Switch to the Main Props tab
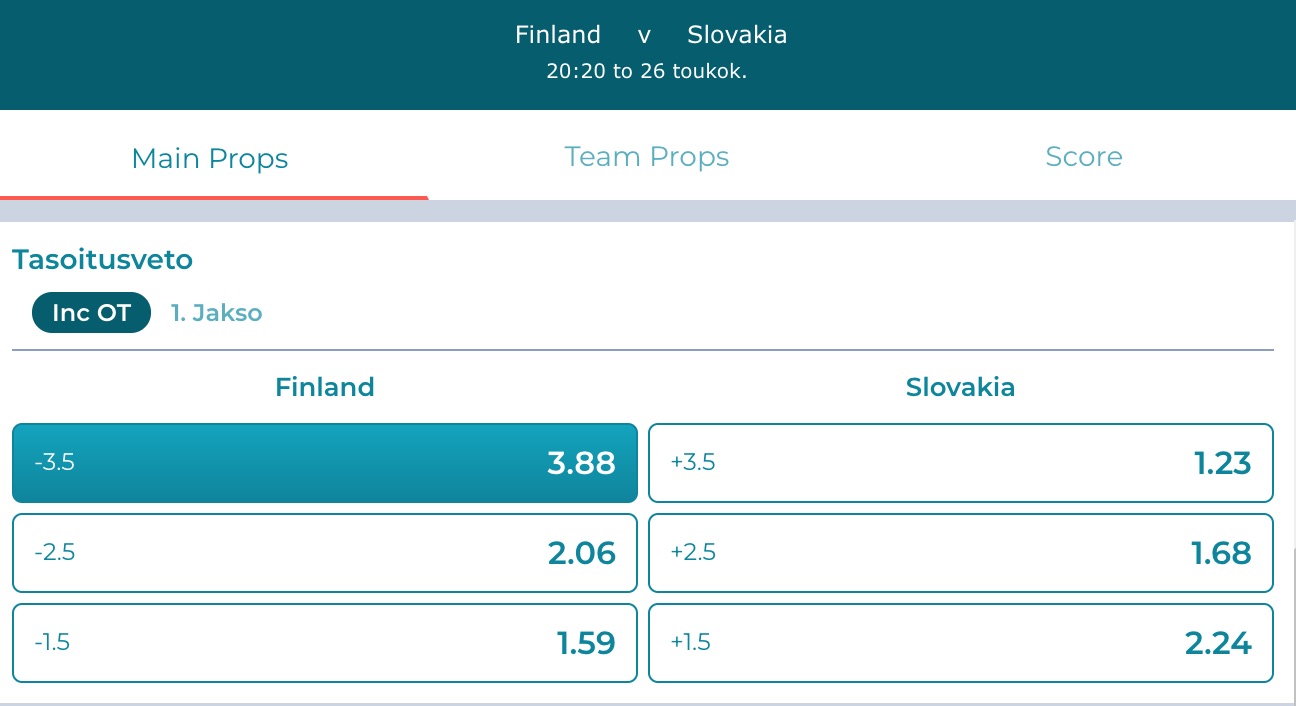 point(210,158)
